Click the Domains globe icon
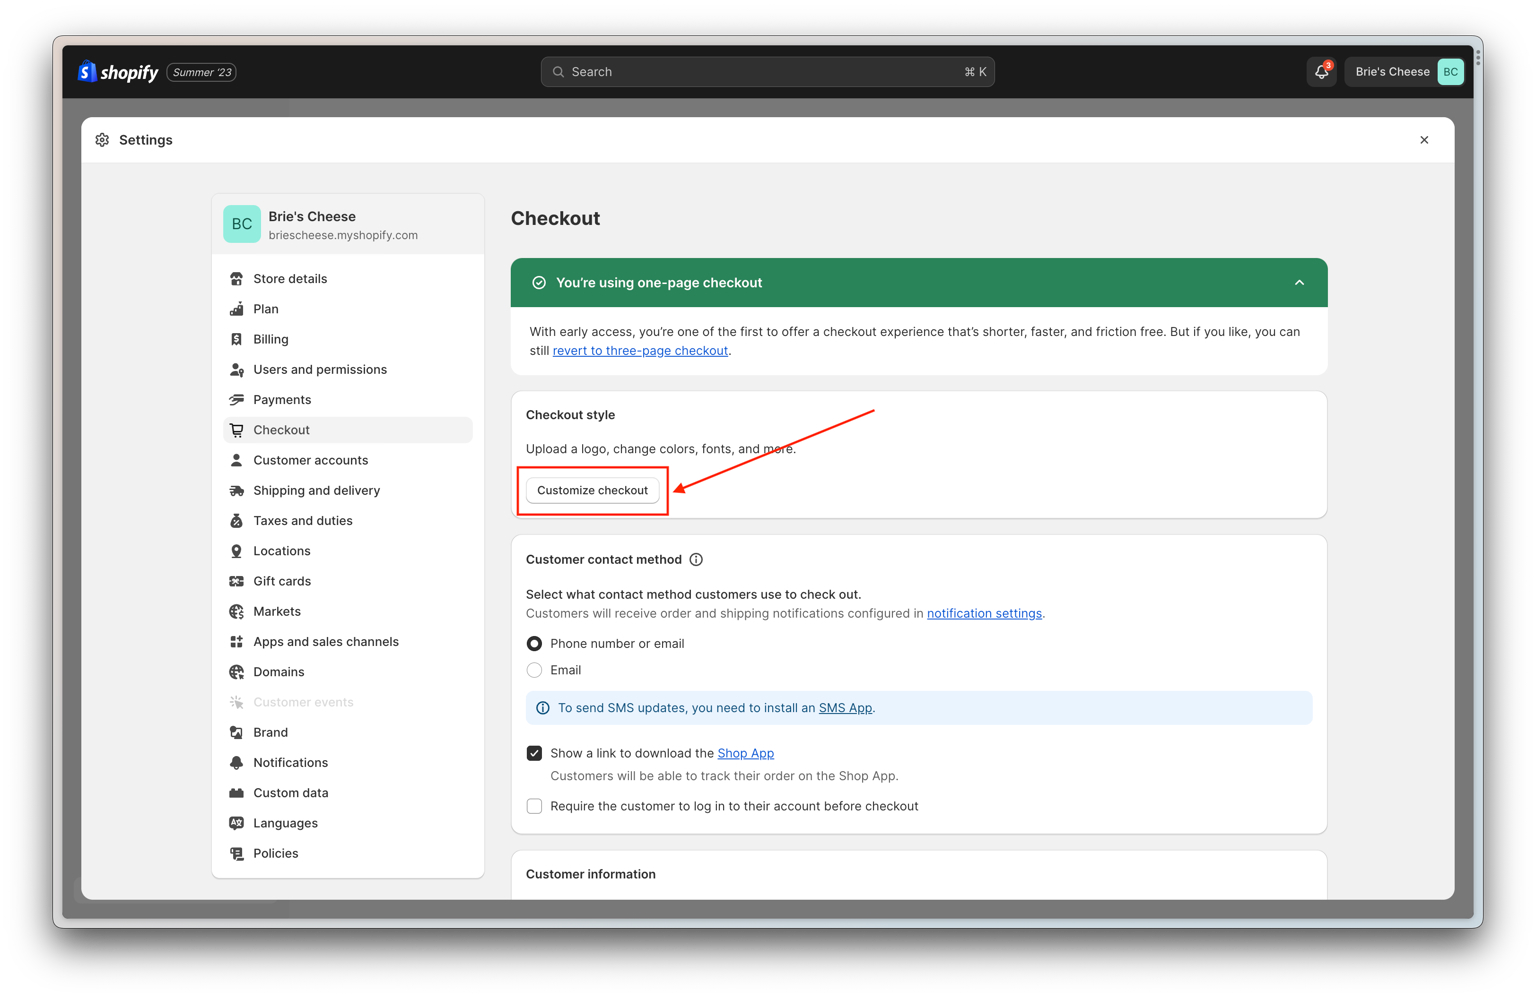 pyautogui.click(x=237, y=672)
